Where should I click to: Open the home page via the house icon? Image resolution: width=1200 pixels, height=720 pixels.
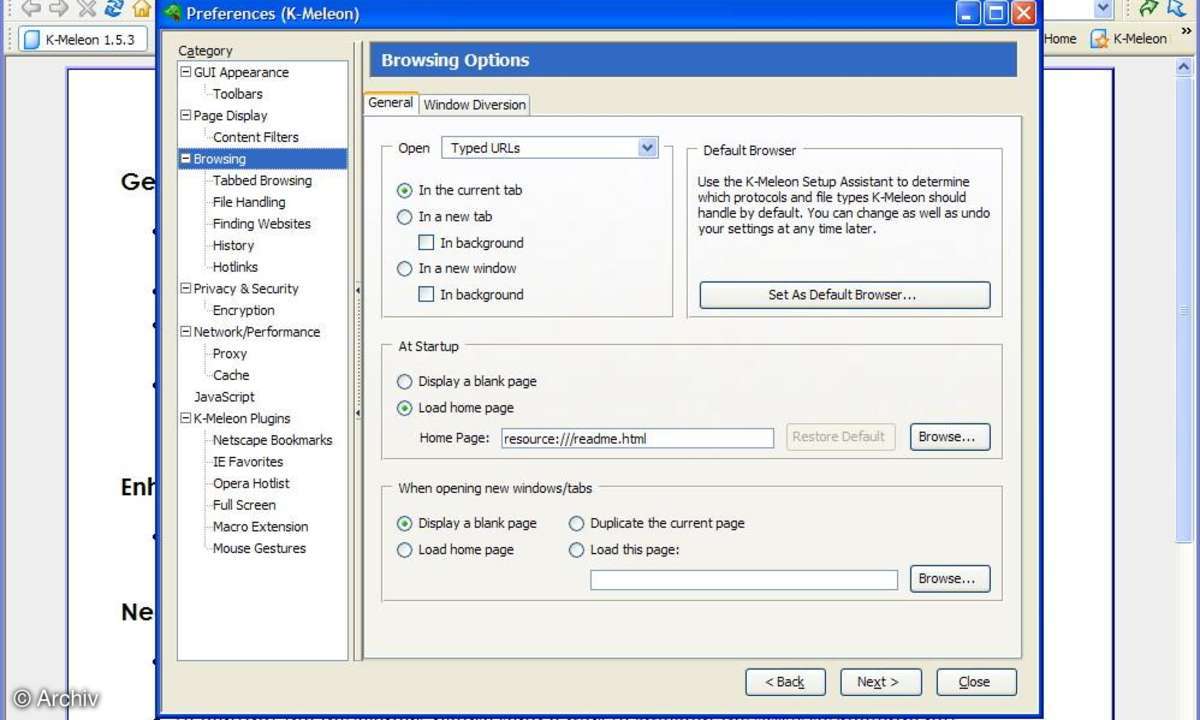point(142,9)
